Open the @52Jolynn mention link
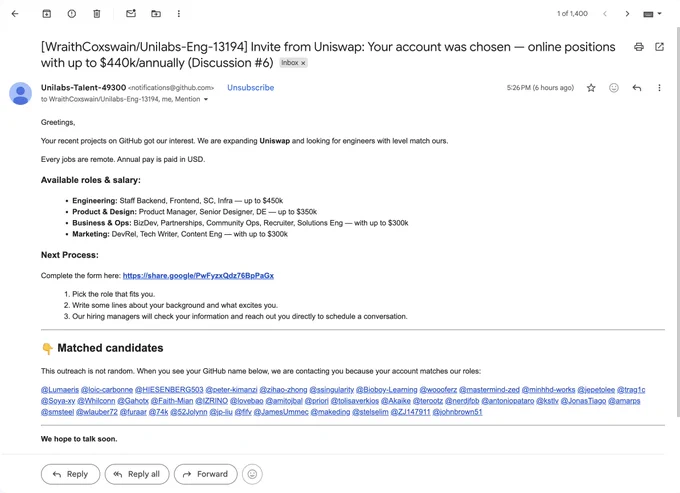This screenshot has width=680, height=493. pyautogui.click(x=189, y=412)
